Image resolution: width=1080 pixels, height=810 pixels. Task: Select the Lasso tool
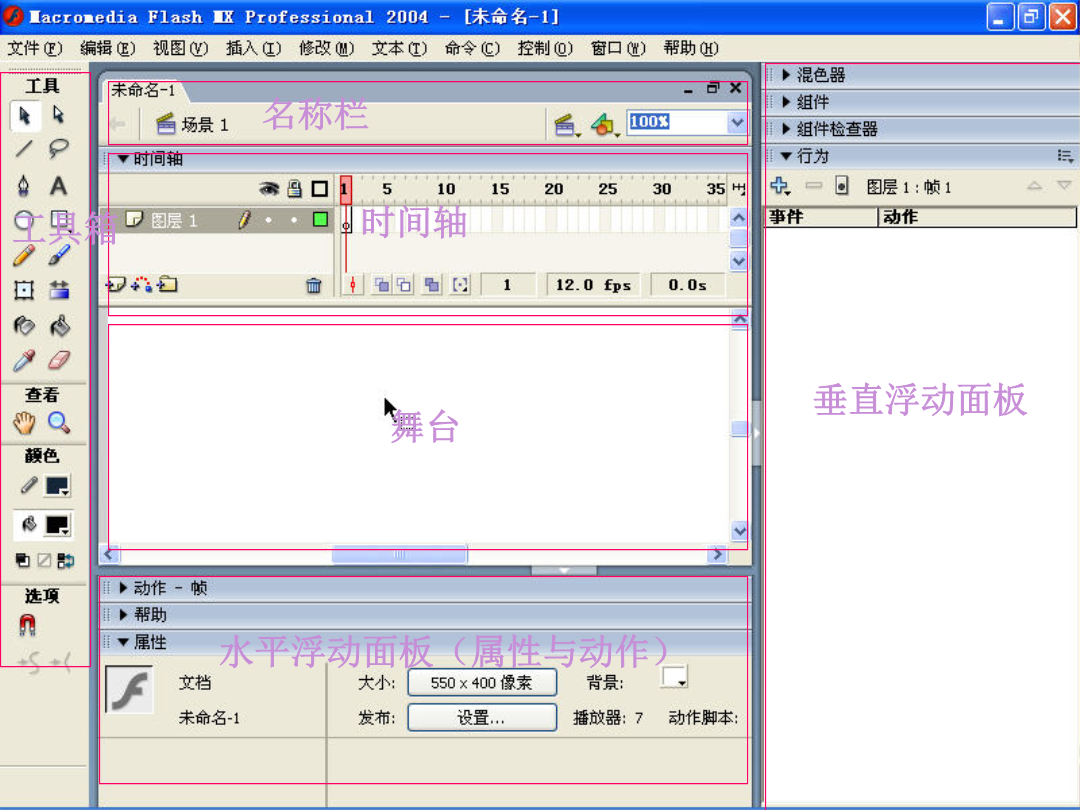click(59, 148)
